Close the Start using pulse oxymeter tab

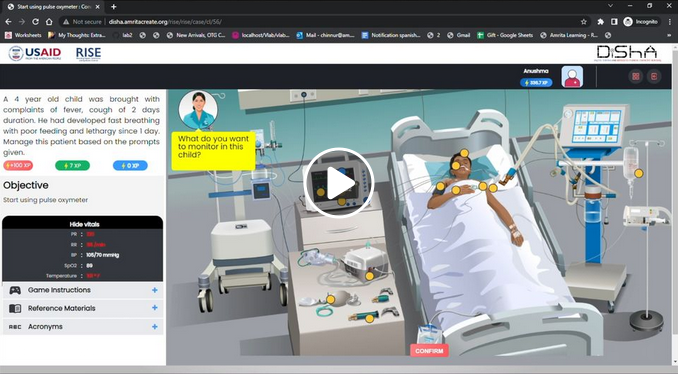[x=97, y=7]
